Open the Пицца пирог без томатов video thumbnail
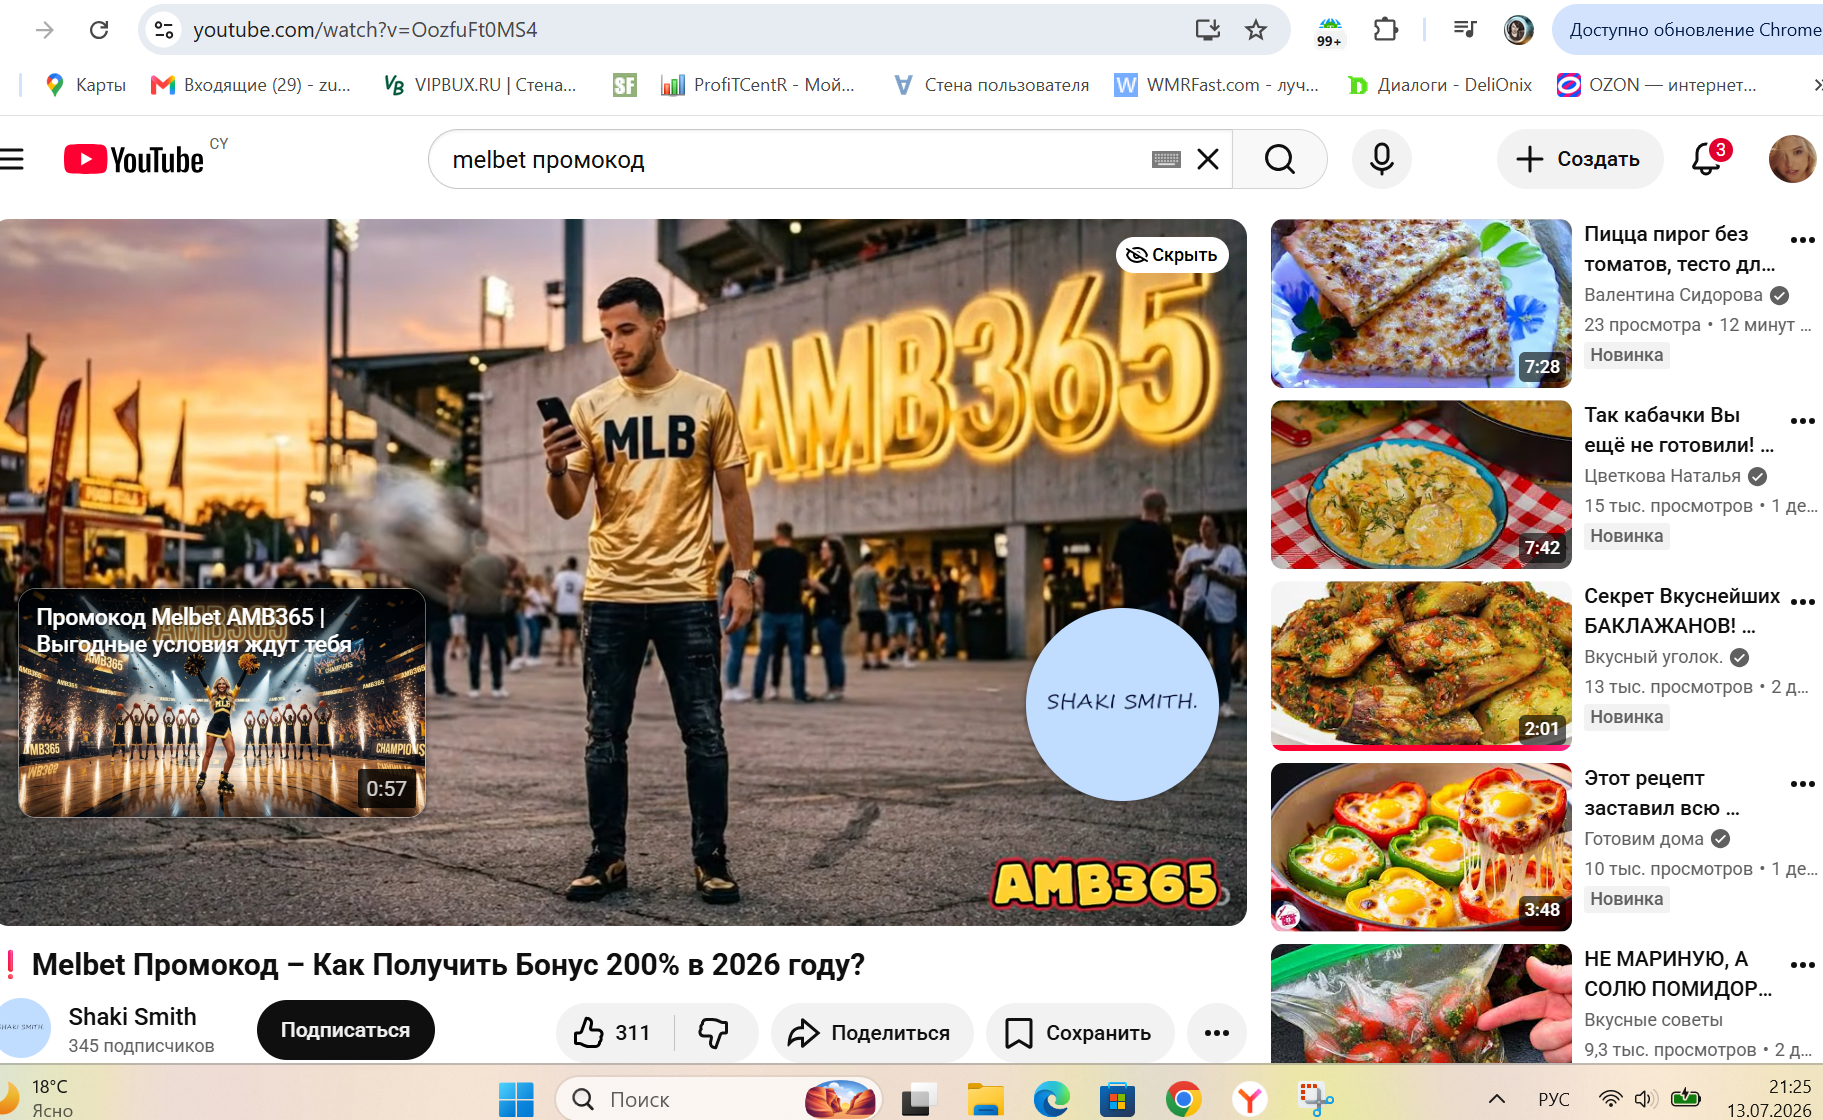Screen dimensions: 1823x1120 coord(1421,303)
